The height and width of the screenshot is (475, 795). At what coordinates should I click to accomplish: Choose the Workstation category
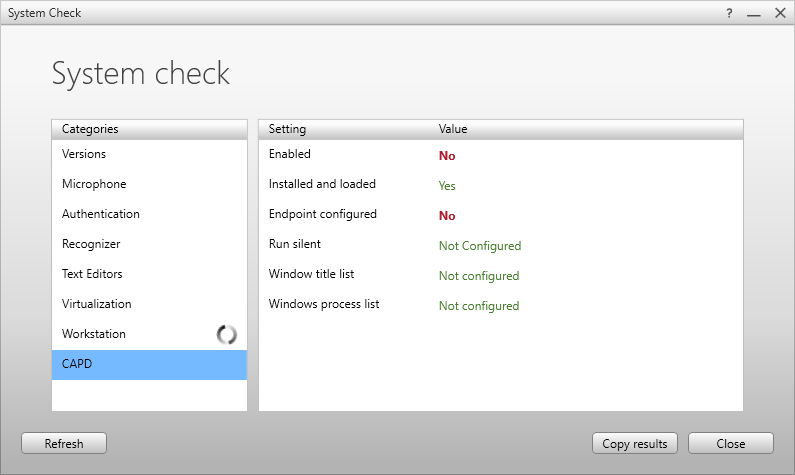[x=94, y=334]
